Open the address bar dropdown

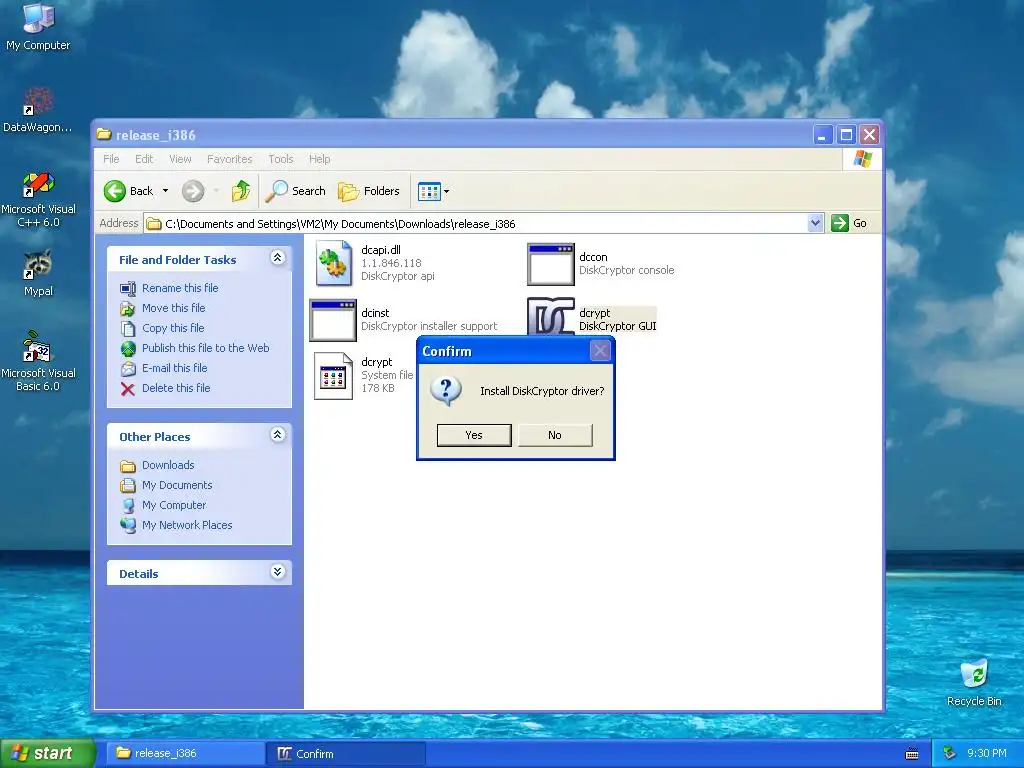[815, 223]
